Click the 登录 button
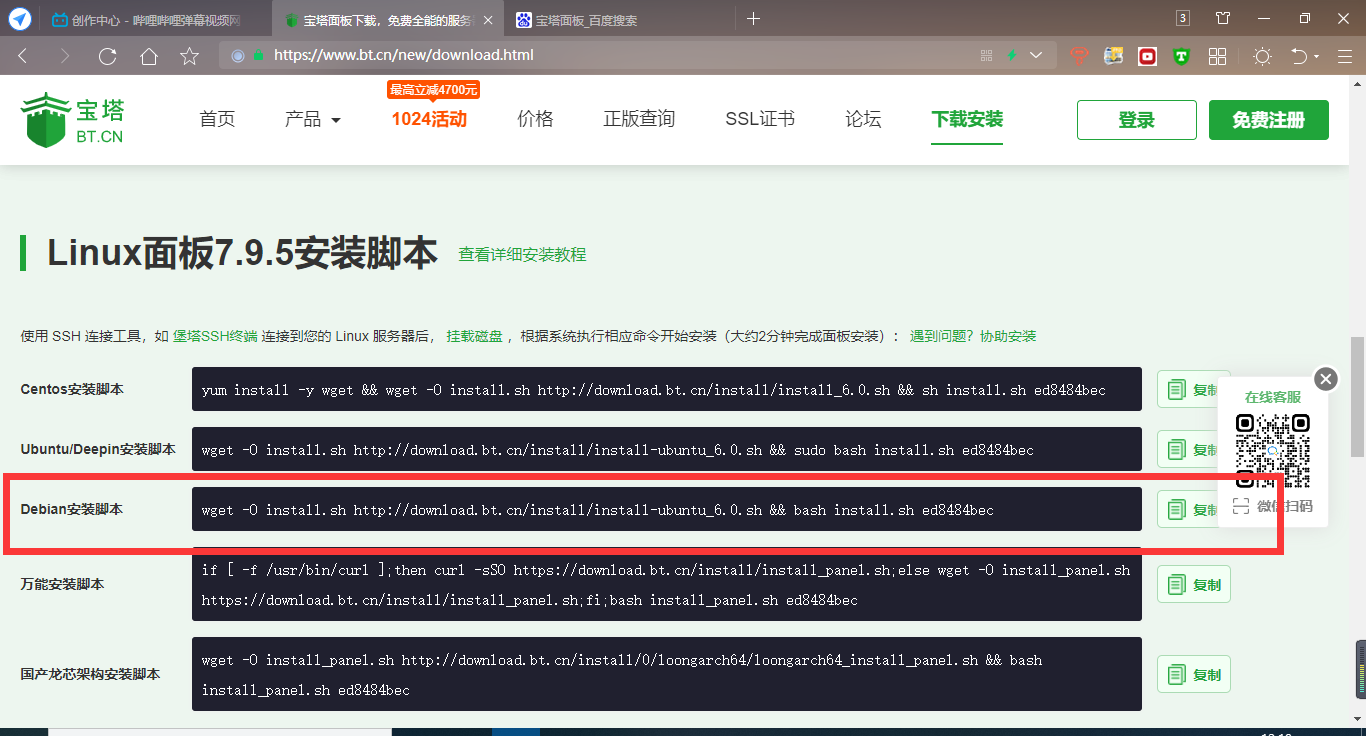 coord(1137,120)
